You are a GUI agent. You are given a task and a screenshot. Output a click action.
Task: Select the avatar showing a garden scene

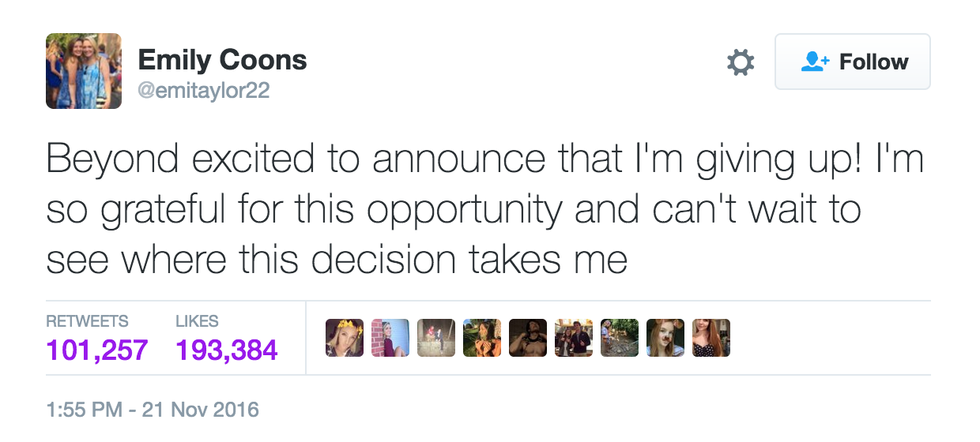(x=620, y=338)
